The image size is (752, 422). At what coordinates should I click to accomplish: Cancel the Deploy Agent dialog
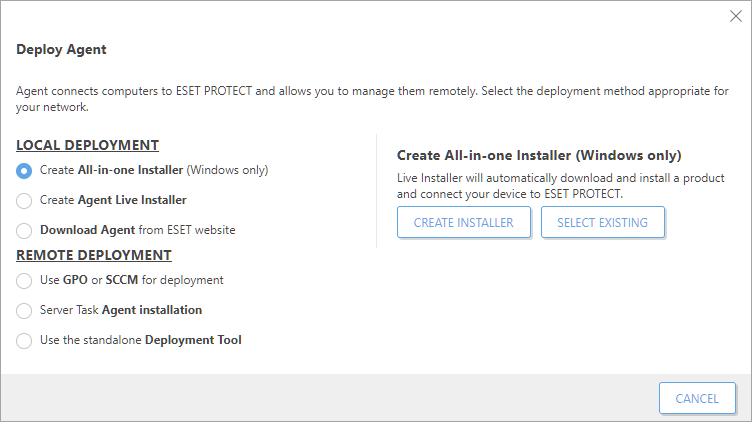pyautogui.click(x=697, y=398)
